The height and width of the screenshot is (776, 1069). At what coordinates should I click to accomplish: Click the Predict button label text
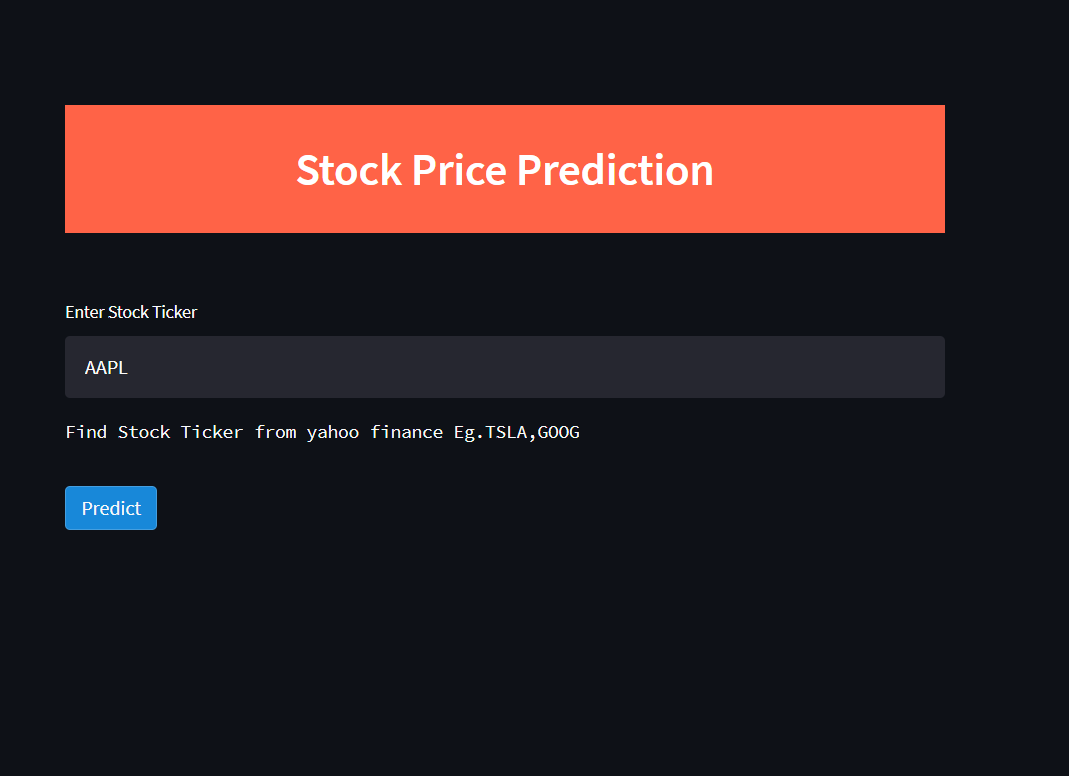pyautogui.click(x=110, y=508)
